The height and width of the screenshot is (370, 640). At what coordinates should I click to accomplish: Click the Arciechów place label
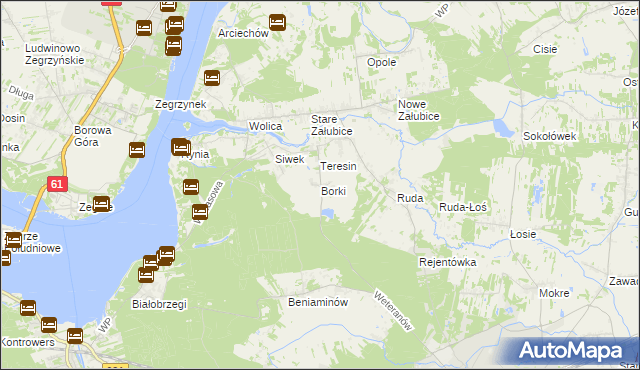(x=243, y=33)
